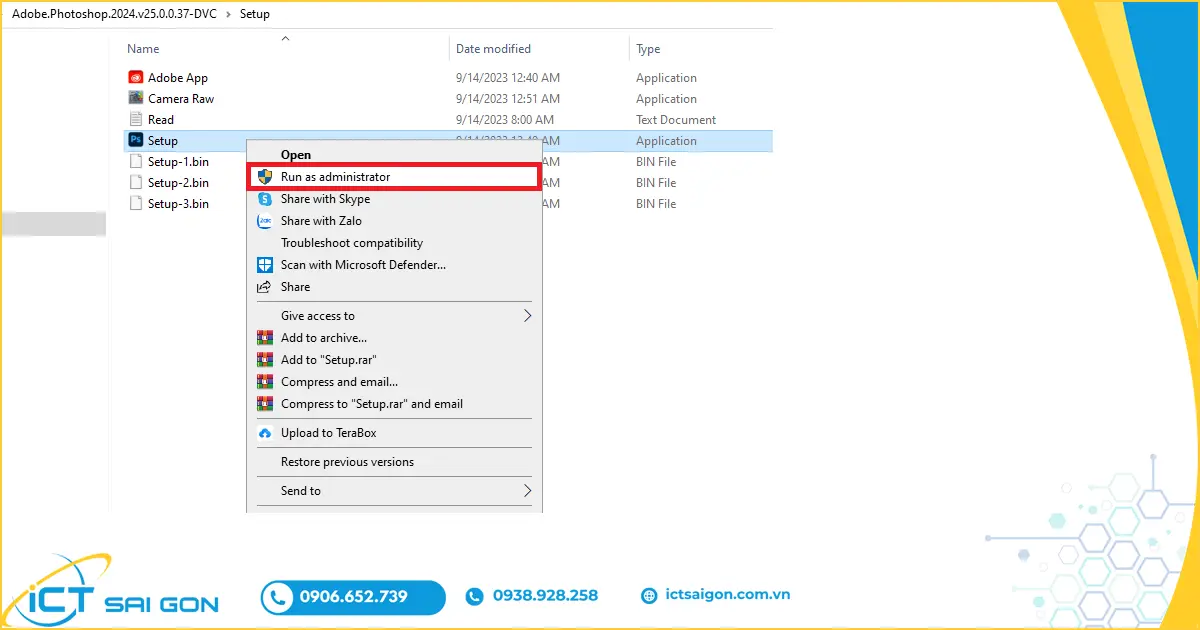1200x630 pixels.
Task: Collapse sort arrow above Name column
Action: [x=285, y=38]
